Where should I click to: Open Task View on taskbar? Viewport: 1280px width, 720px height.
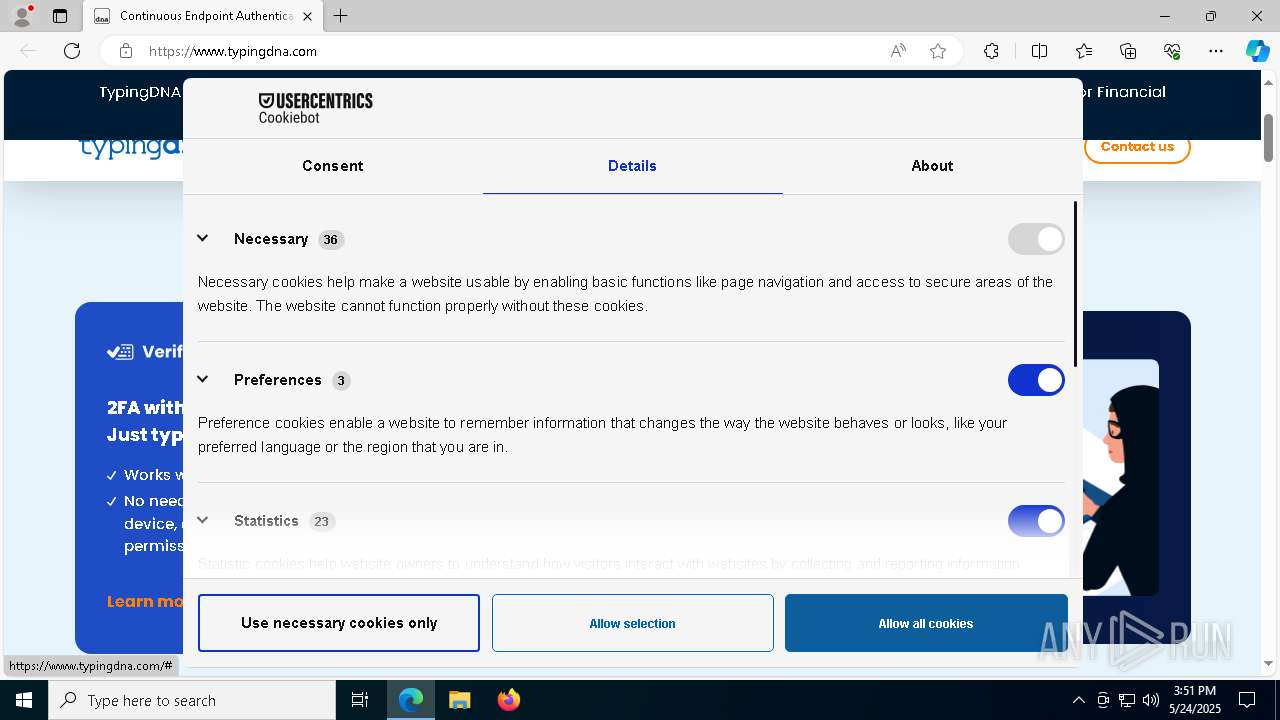click(360, 700)
